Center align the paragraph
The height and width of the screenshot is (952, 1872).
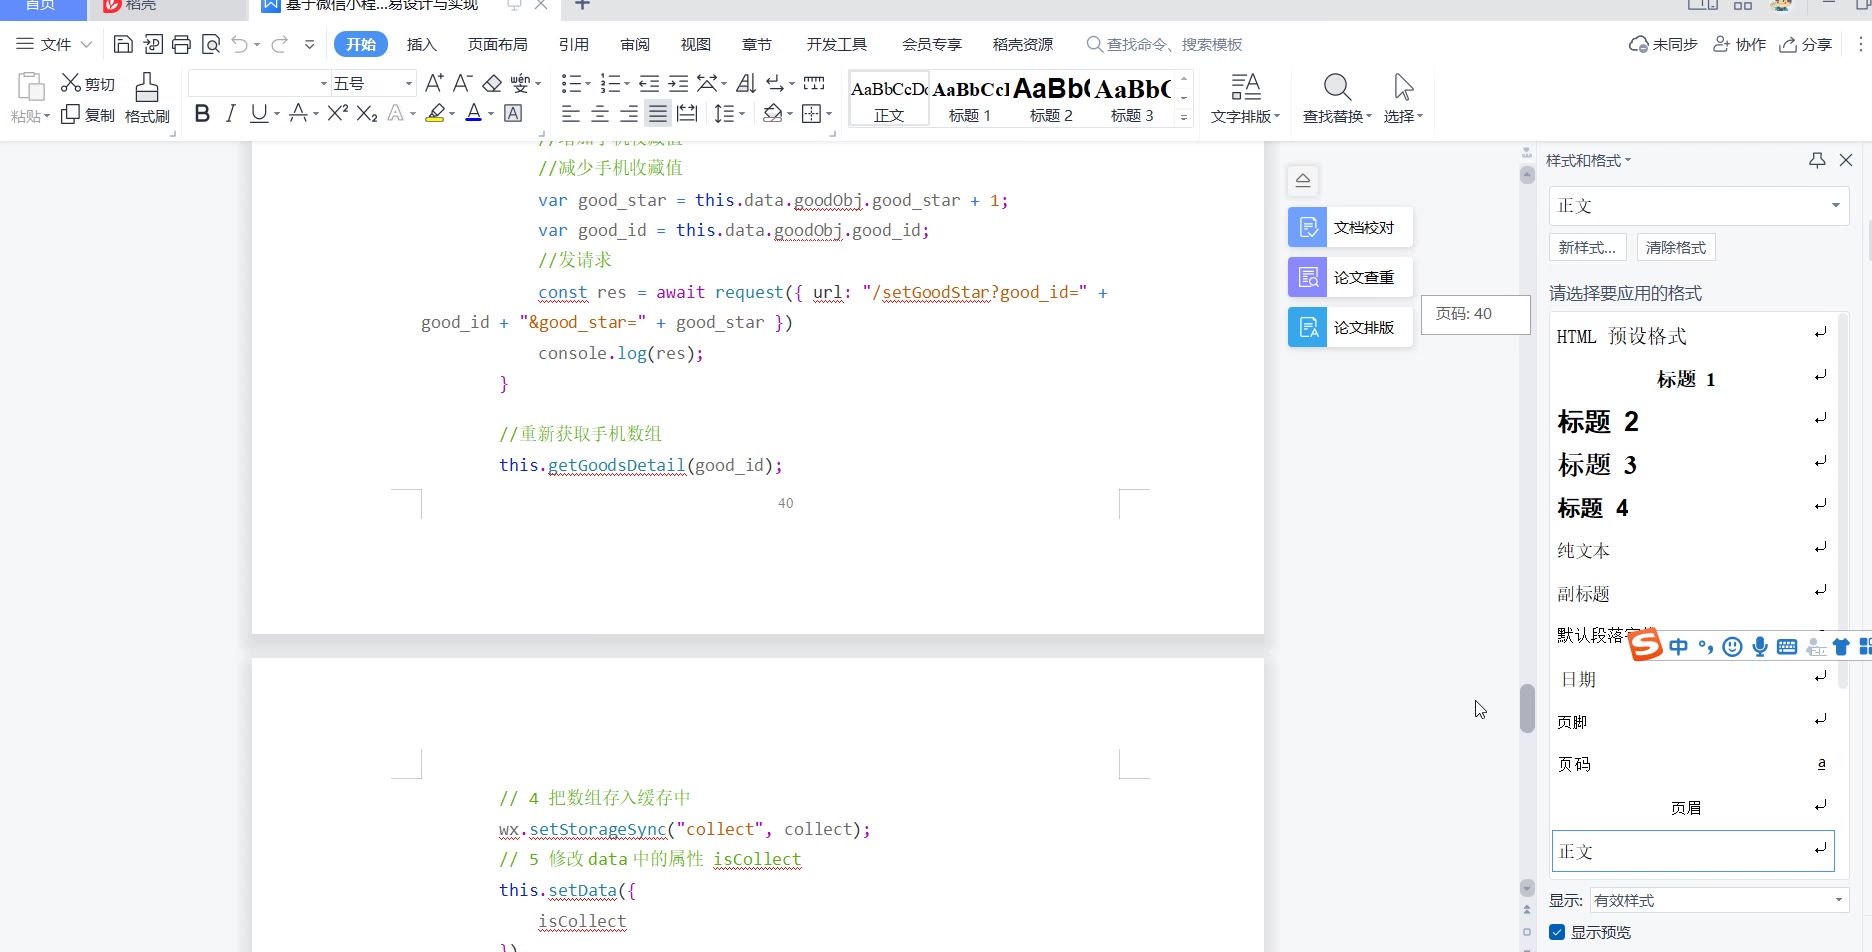tap(600, 114)
